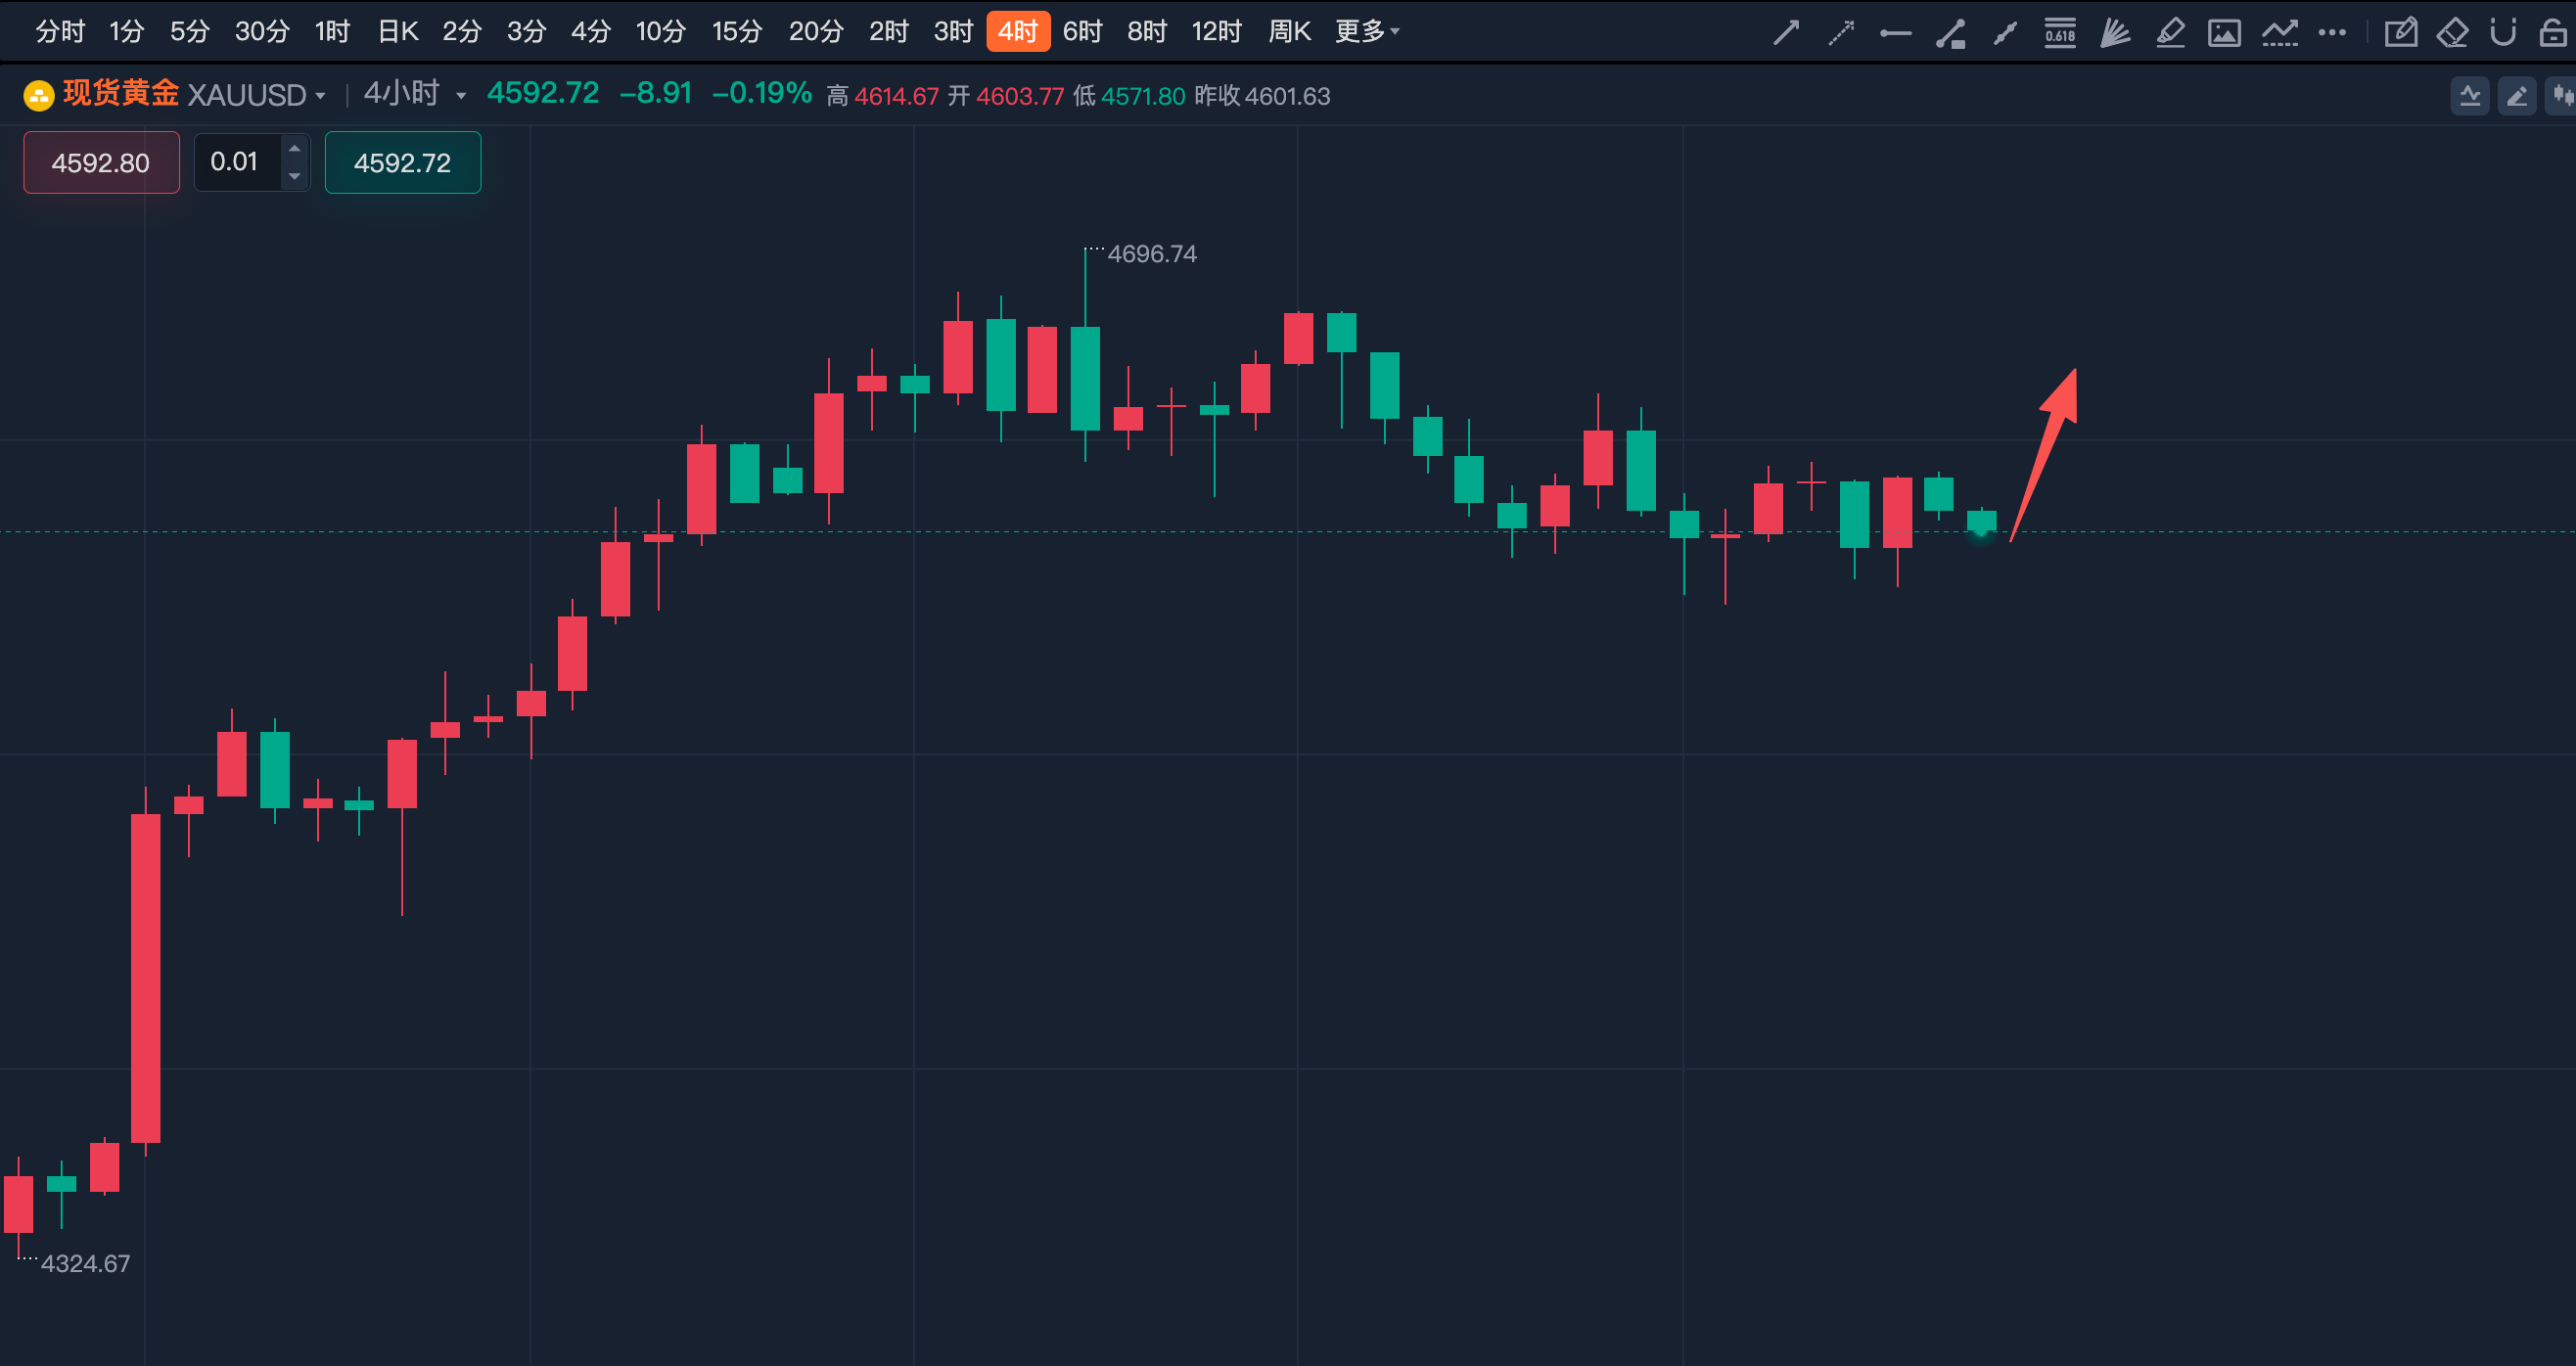The image size is (2576, 1366).
Task: Select the solid arrow line drawing tool
Action: click(x=1786, y=33)
